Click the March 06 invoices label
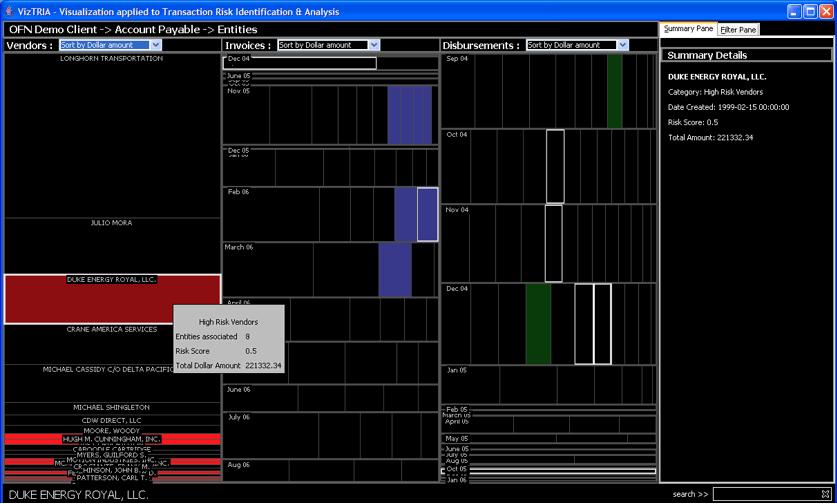The height and width of the screenshot is (504, 837). (x=239, y=247)
